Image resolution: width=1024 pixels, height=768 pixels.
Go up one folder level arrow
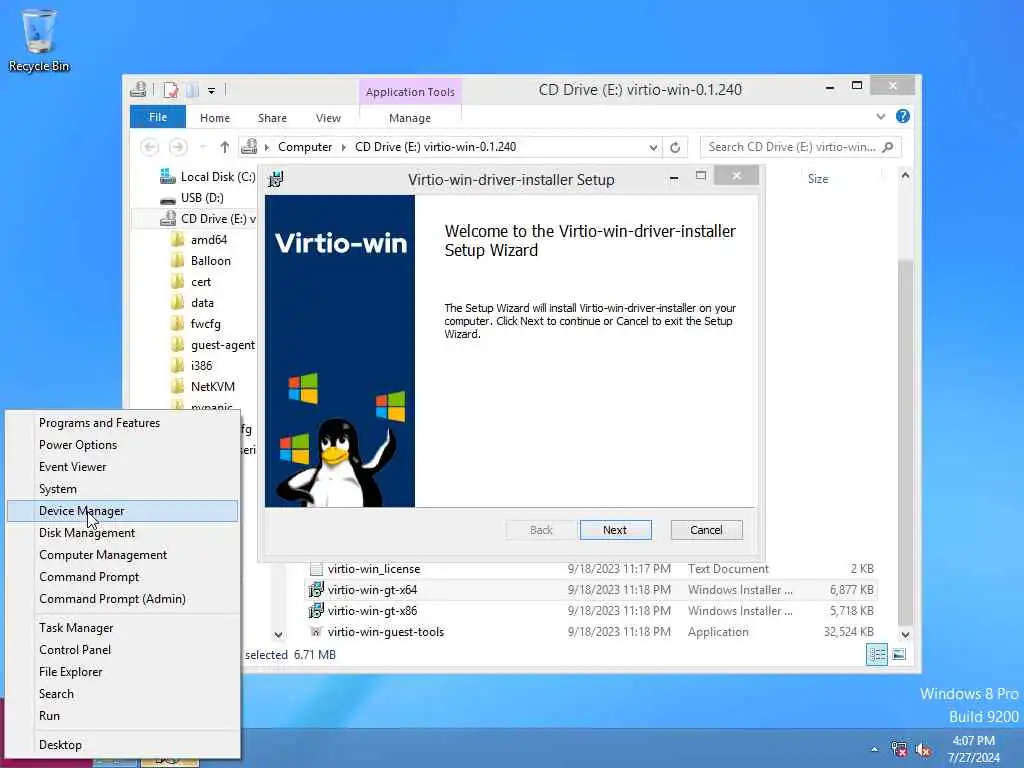click(225, 147)
